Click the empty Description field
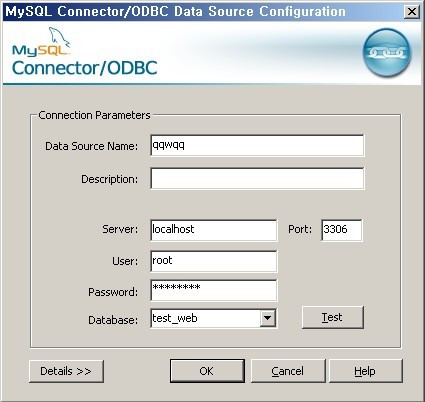This screenshot has height=402, width=425. (257, 179)
